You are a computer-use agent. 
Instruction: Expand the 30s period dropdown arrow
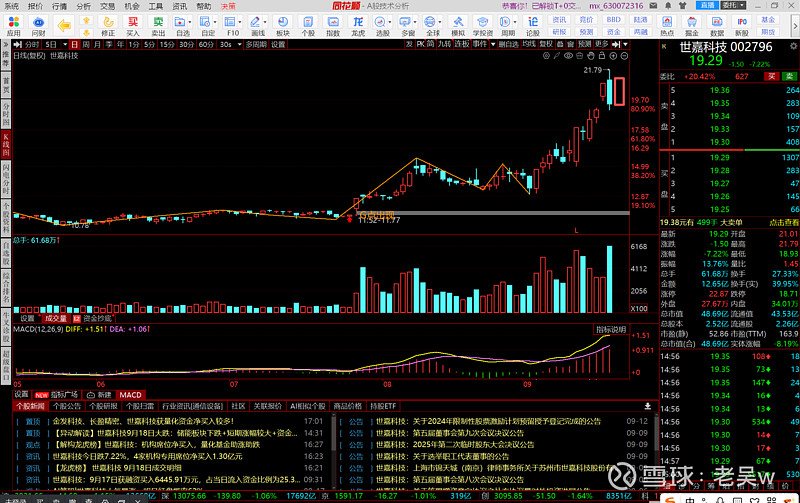point(239,44)
